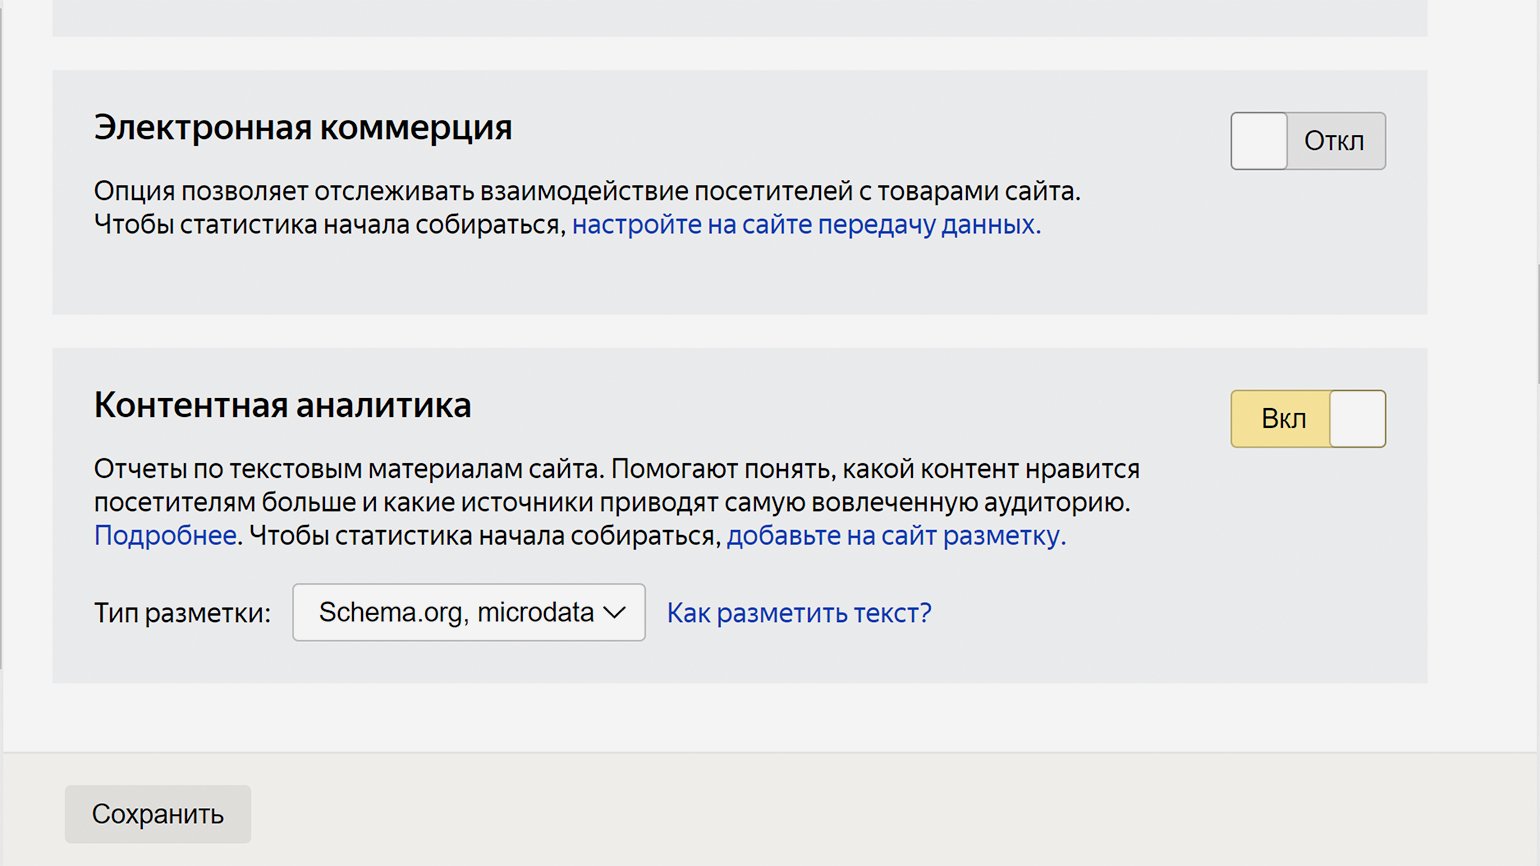Click the Тип разметки label
The height and width of the screenshot is (866, 1540).
point(182,613)
